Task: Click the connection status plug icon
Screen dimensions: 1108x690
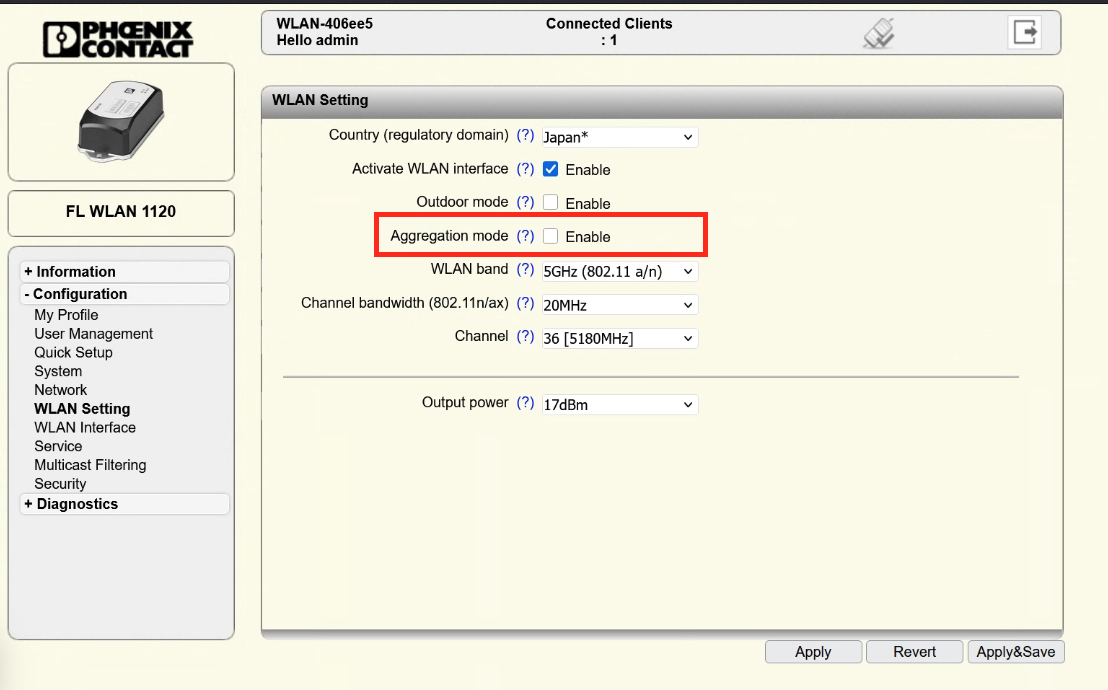Action: [x=878, y=34]
